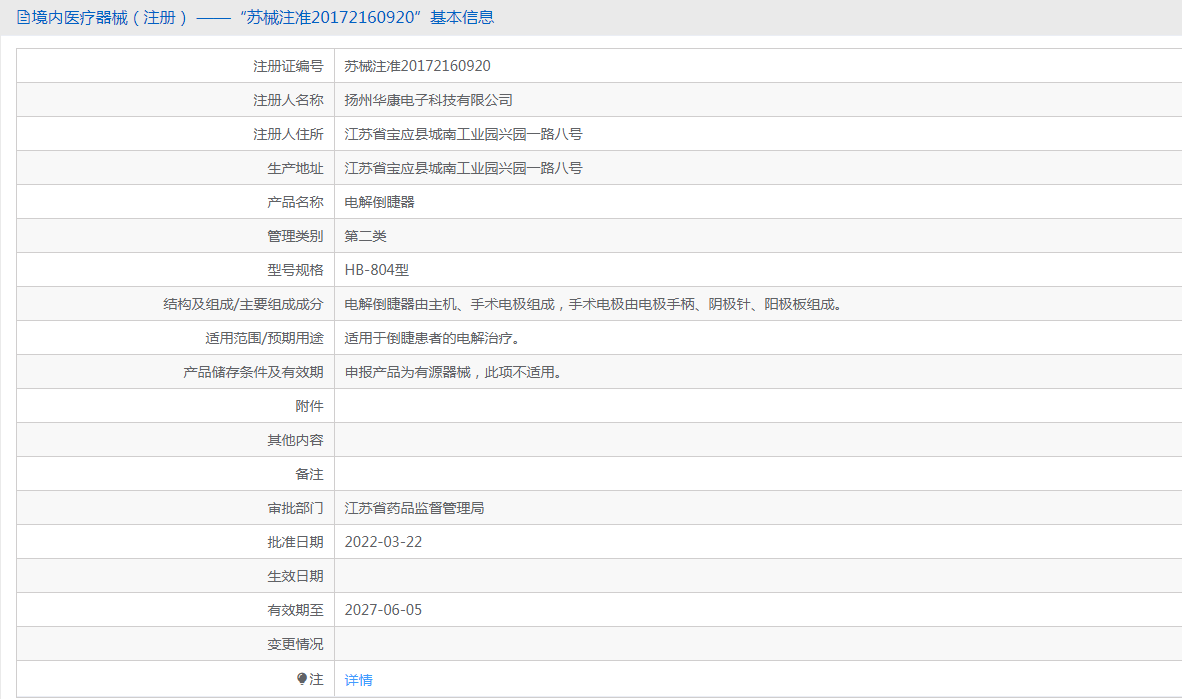Image resolution: width=1182 pixels, height=699 pixels.
Task: Click the 变更情况 label
Action: click(295, 644)
